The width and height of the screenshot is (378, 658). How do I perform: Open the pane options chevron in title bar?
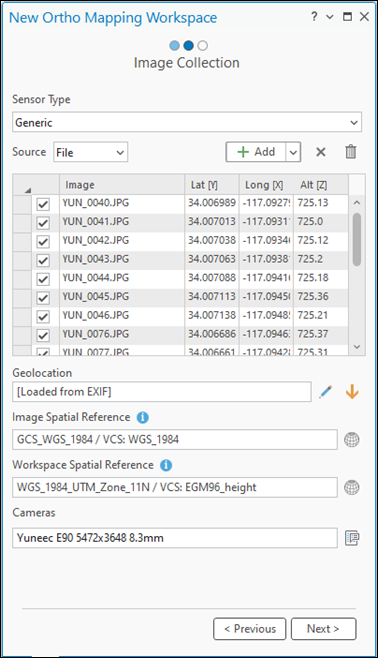[x=330, y=17]
